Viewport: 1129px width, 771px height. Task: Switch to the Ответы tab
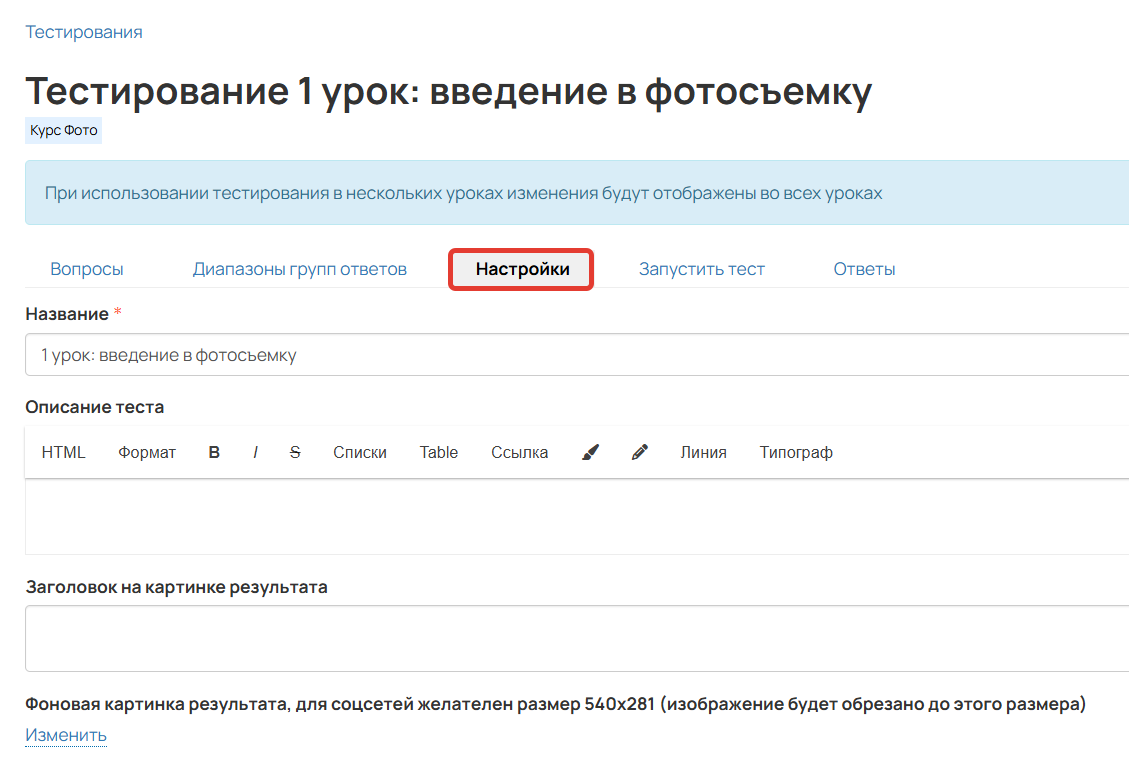(863, 268)
